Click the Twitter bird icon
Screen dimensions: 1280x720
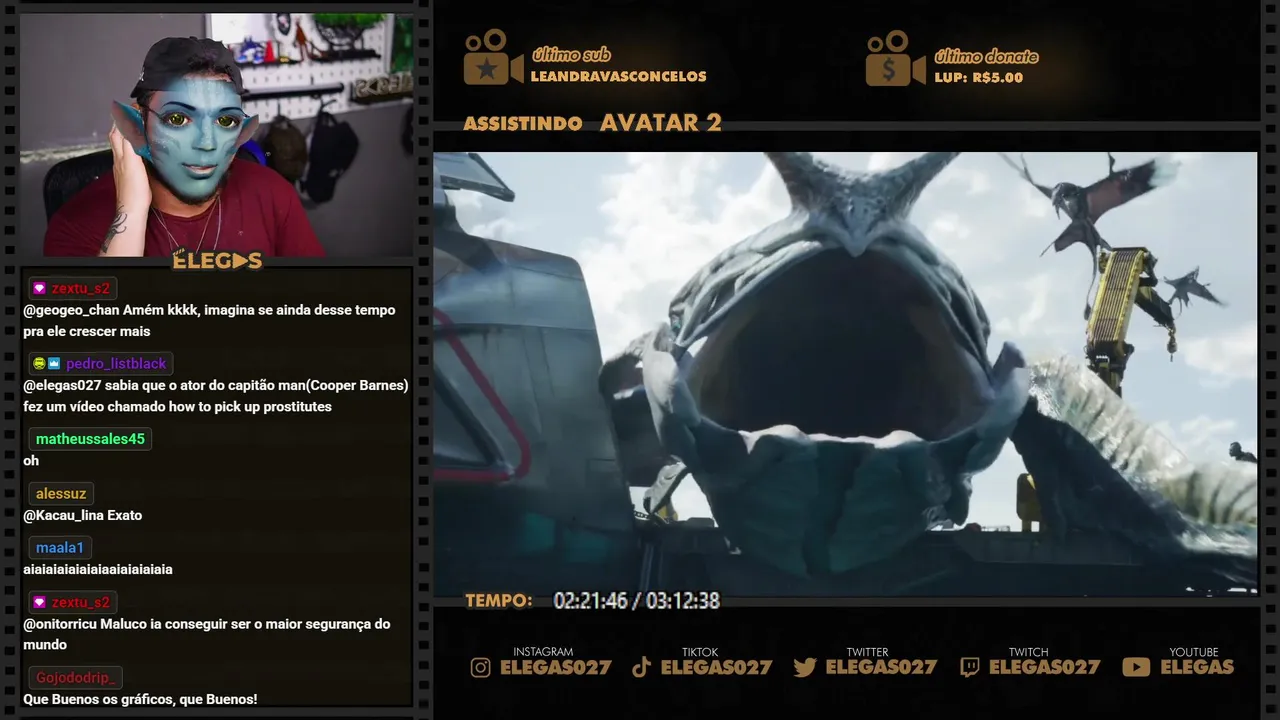(x=805, y=667)
